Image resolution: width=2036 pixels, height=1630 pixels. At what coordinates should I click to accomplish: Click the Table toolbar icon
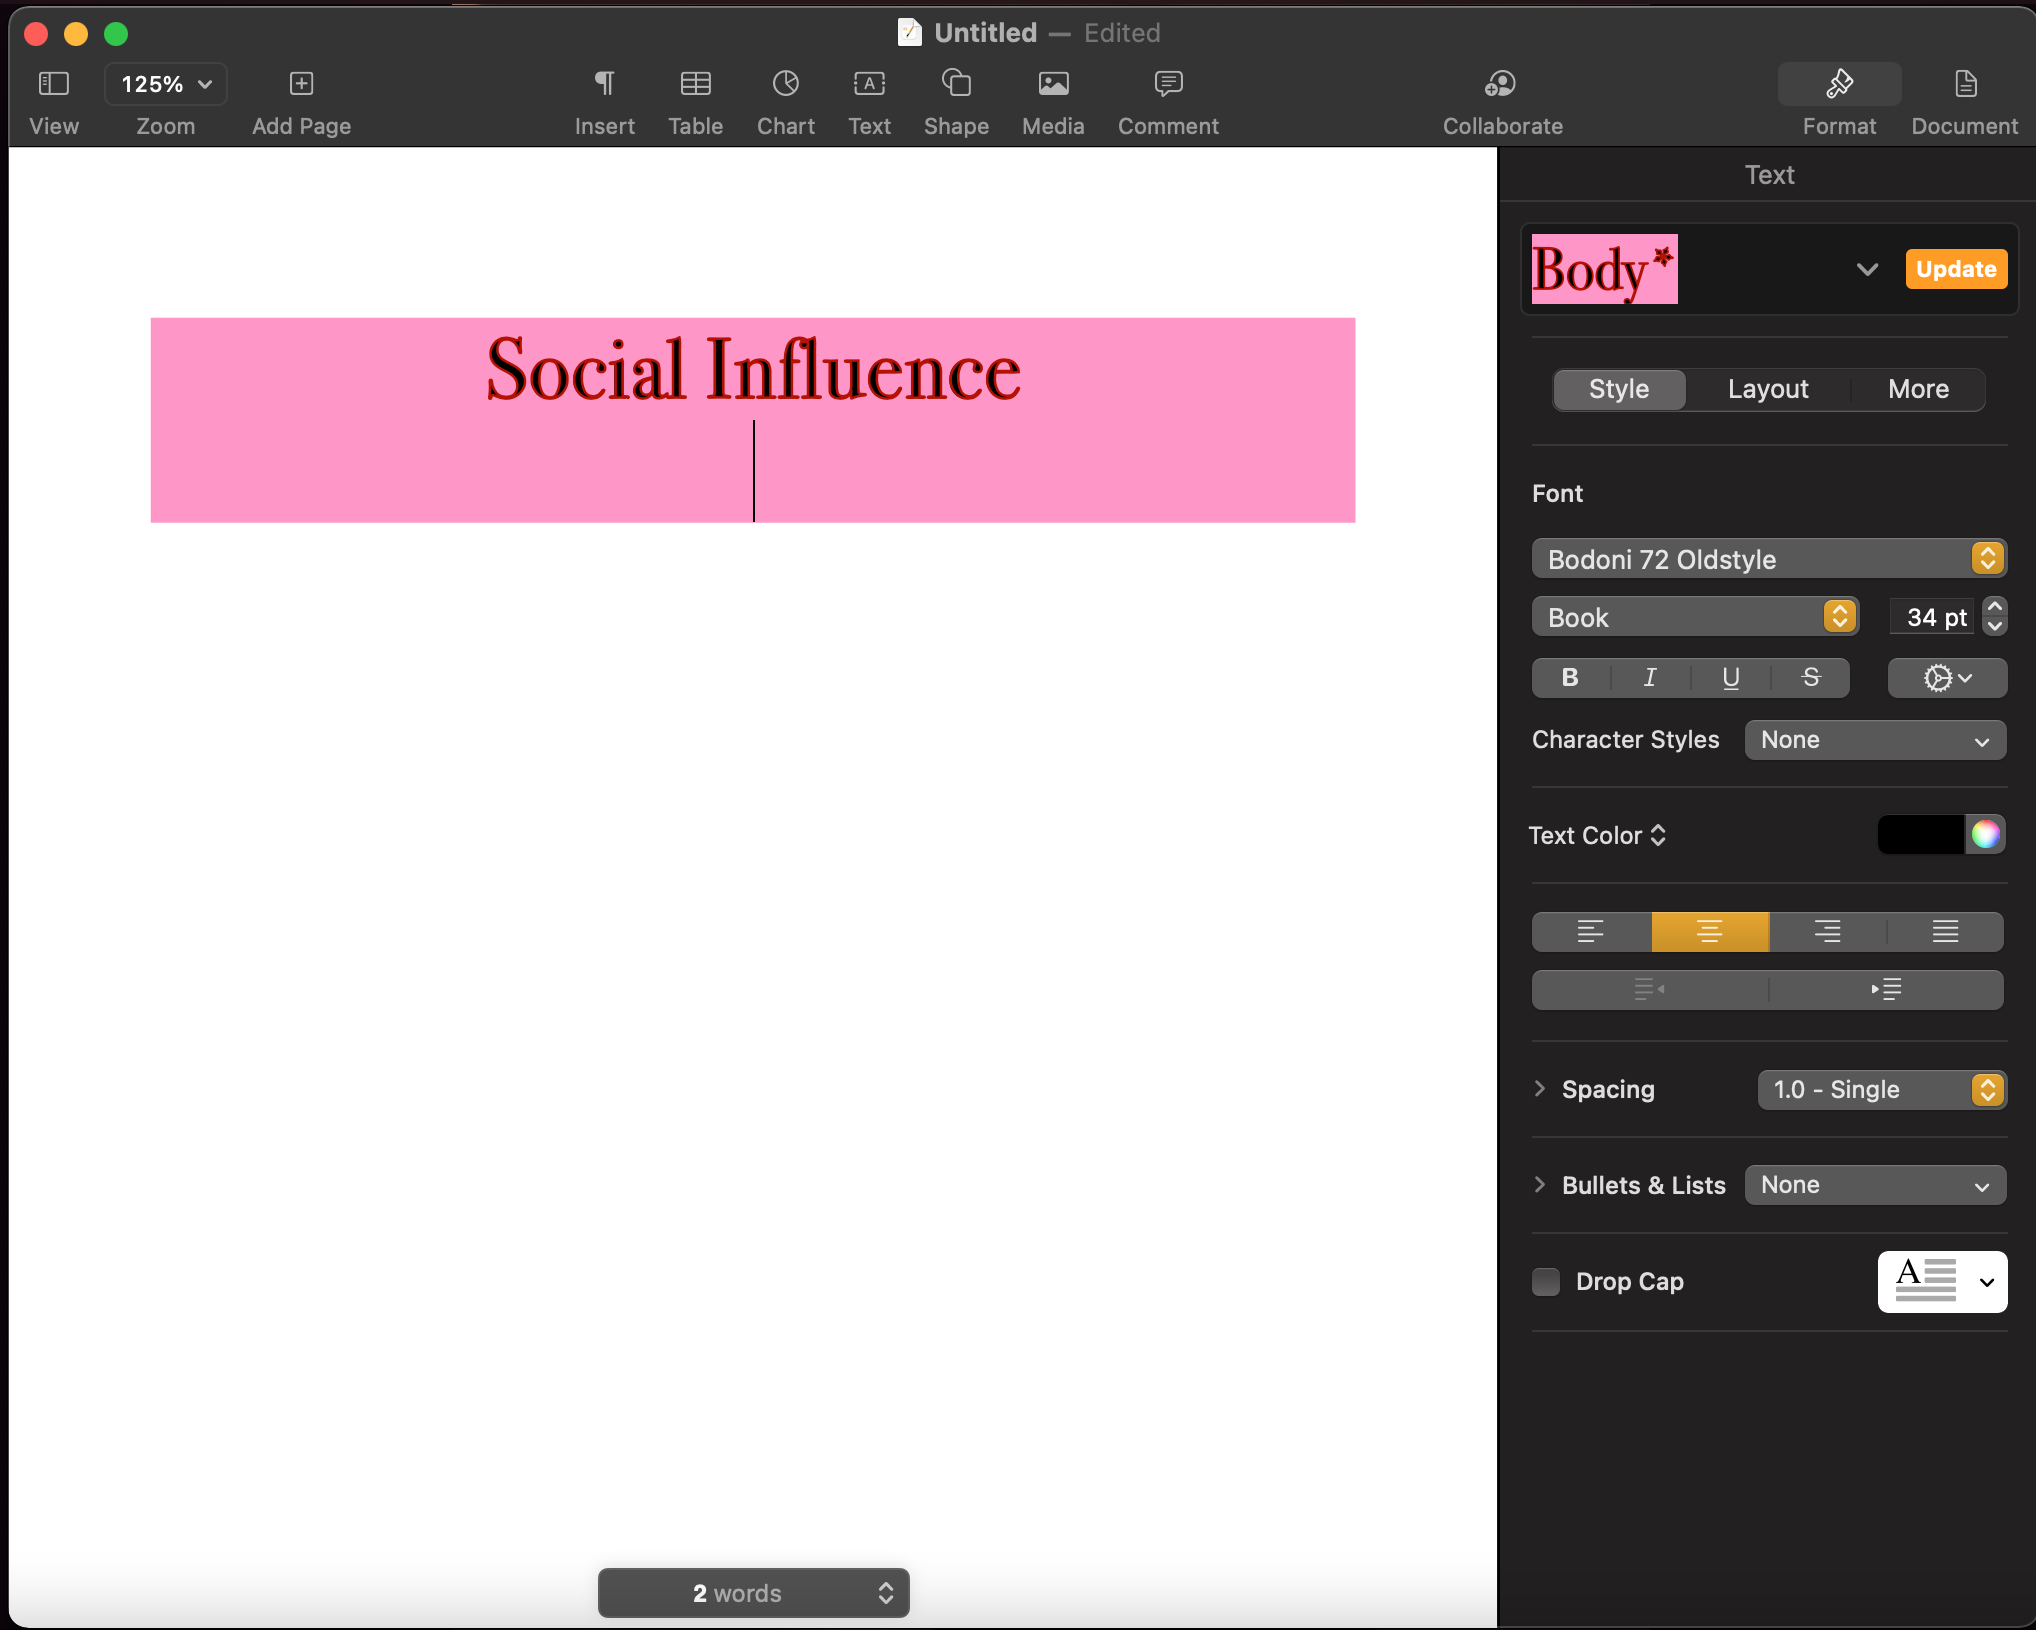[x=695, y=84]
